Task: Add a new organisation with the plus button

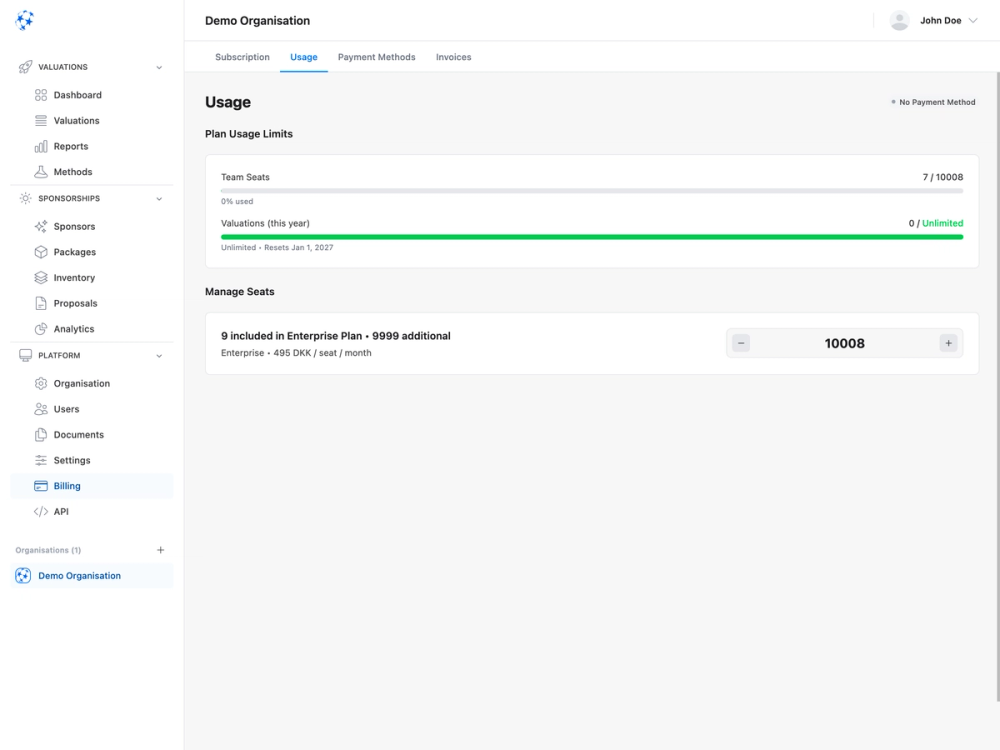Action: click(160, 549)
